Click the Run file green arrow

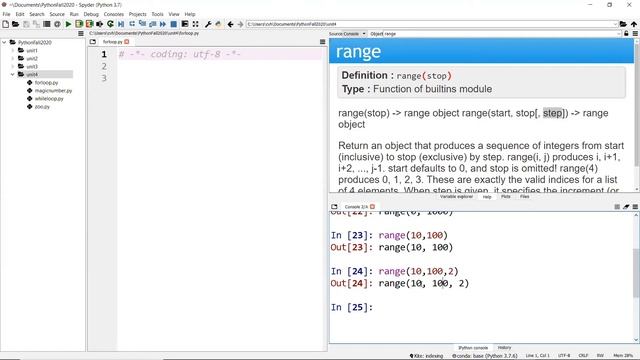(68, 24)
